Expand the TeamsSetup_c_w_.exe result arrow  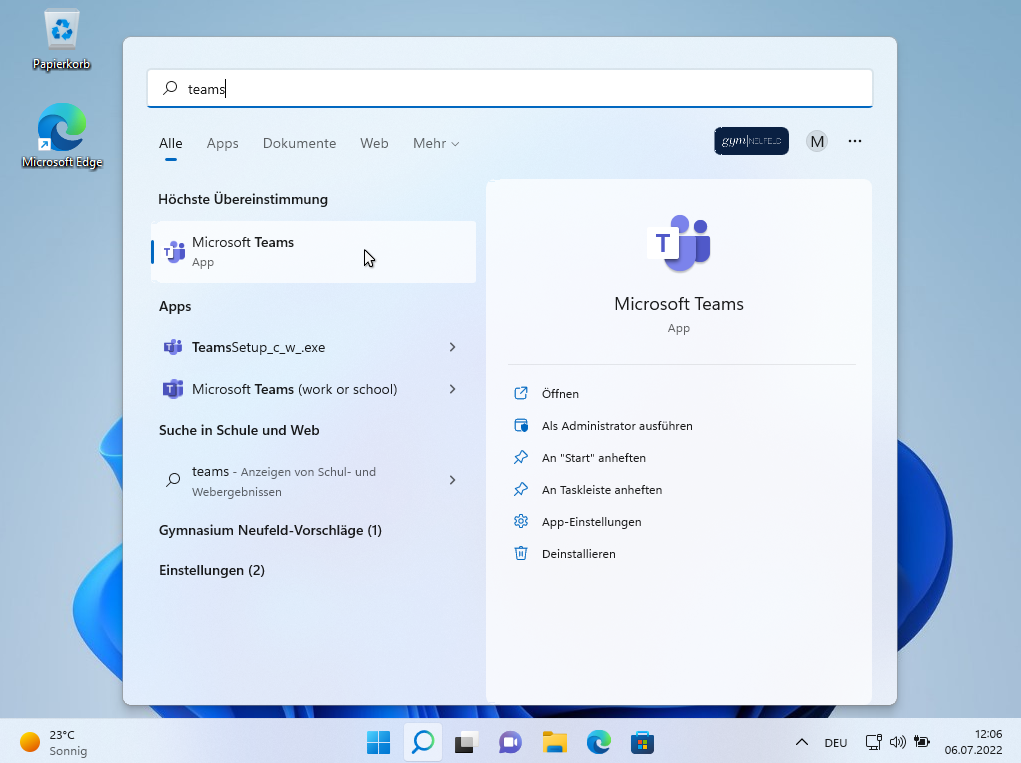click(452, 347)
